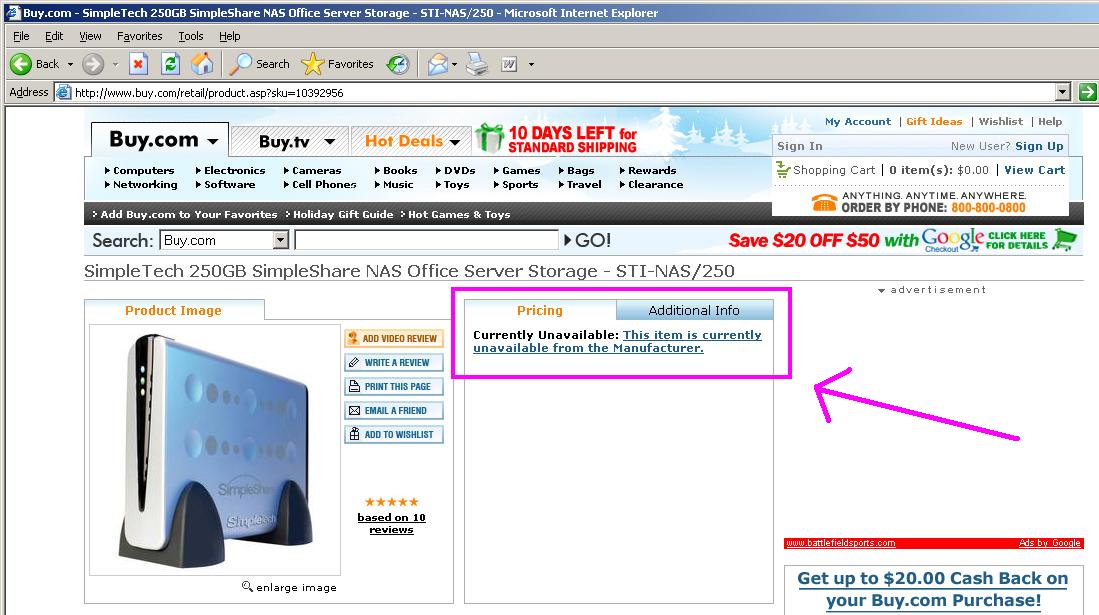The height and width of the screenshot is (615, 1099).
Task: Open the History clock icon
Action: coord(397,64)
